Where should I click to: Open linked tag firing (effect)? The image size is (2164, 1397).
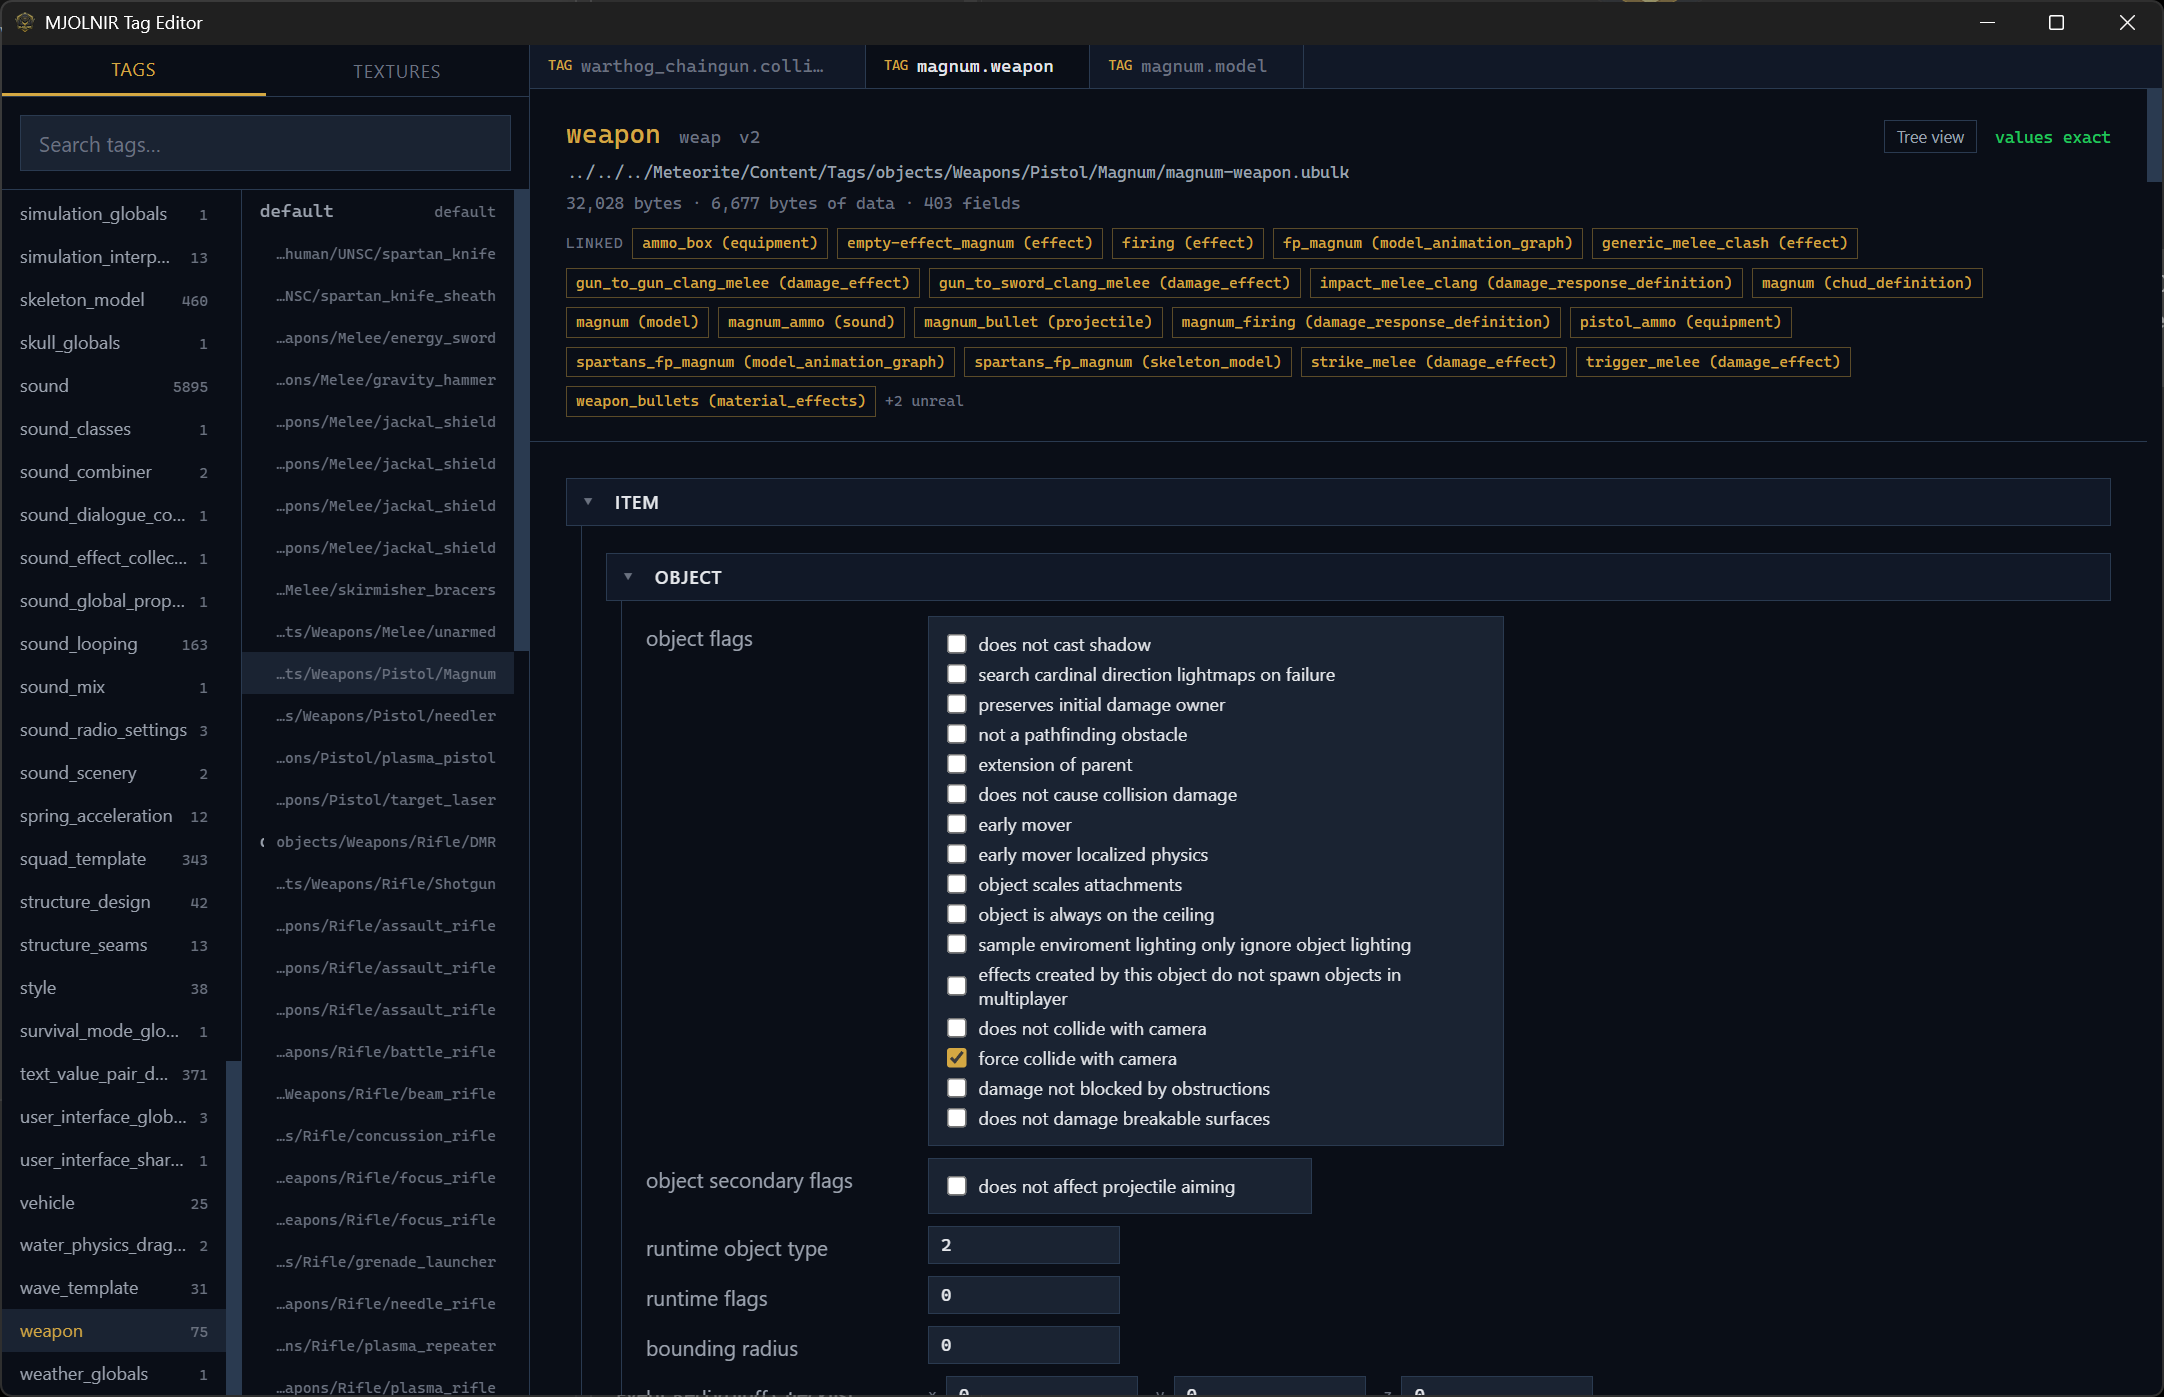[1188, 243]
